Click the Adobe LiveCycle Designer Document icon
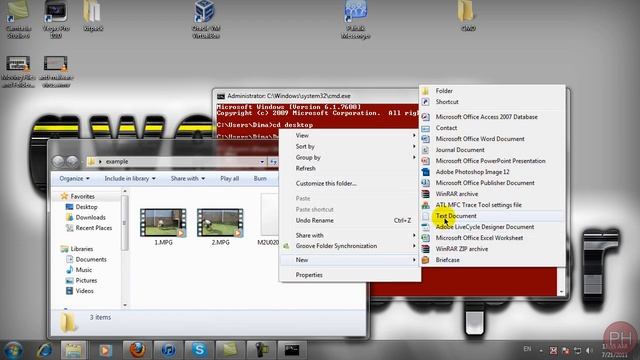 (x=425, y=227)
